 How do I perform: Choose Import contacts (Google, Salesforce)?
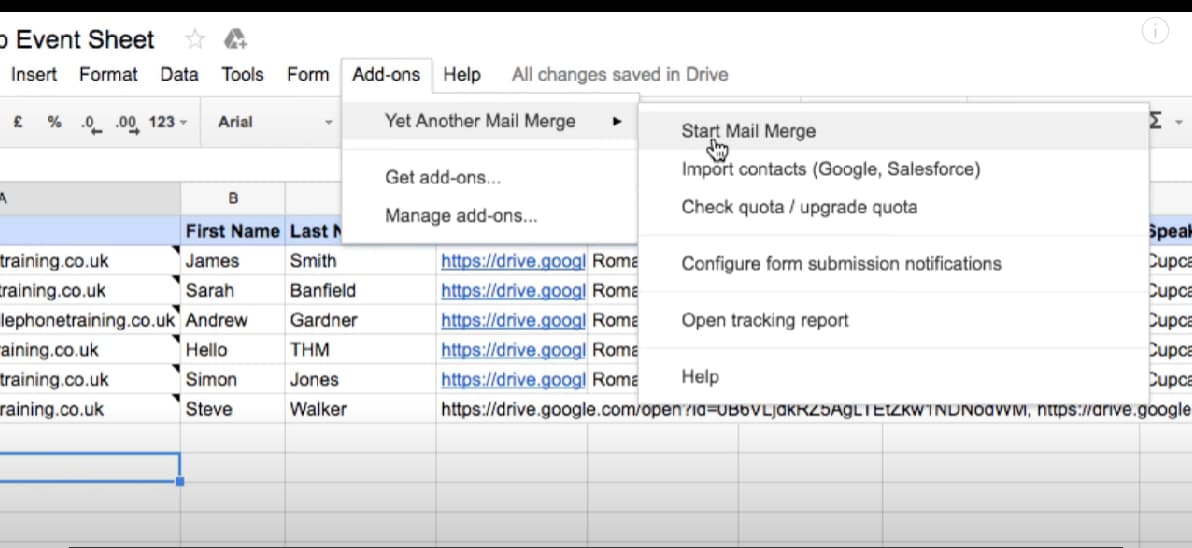pos(893,169)
